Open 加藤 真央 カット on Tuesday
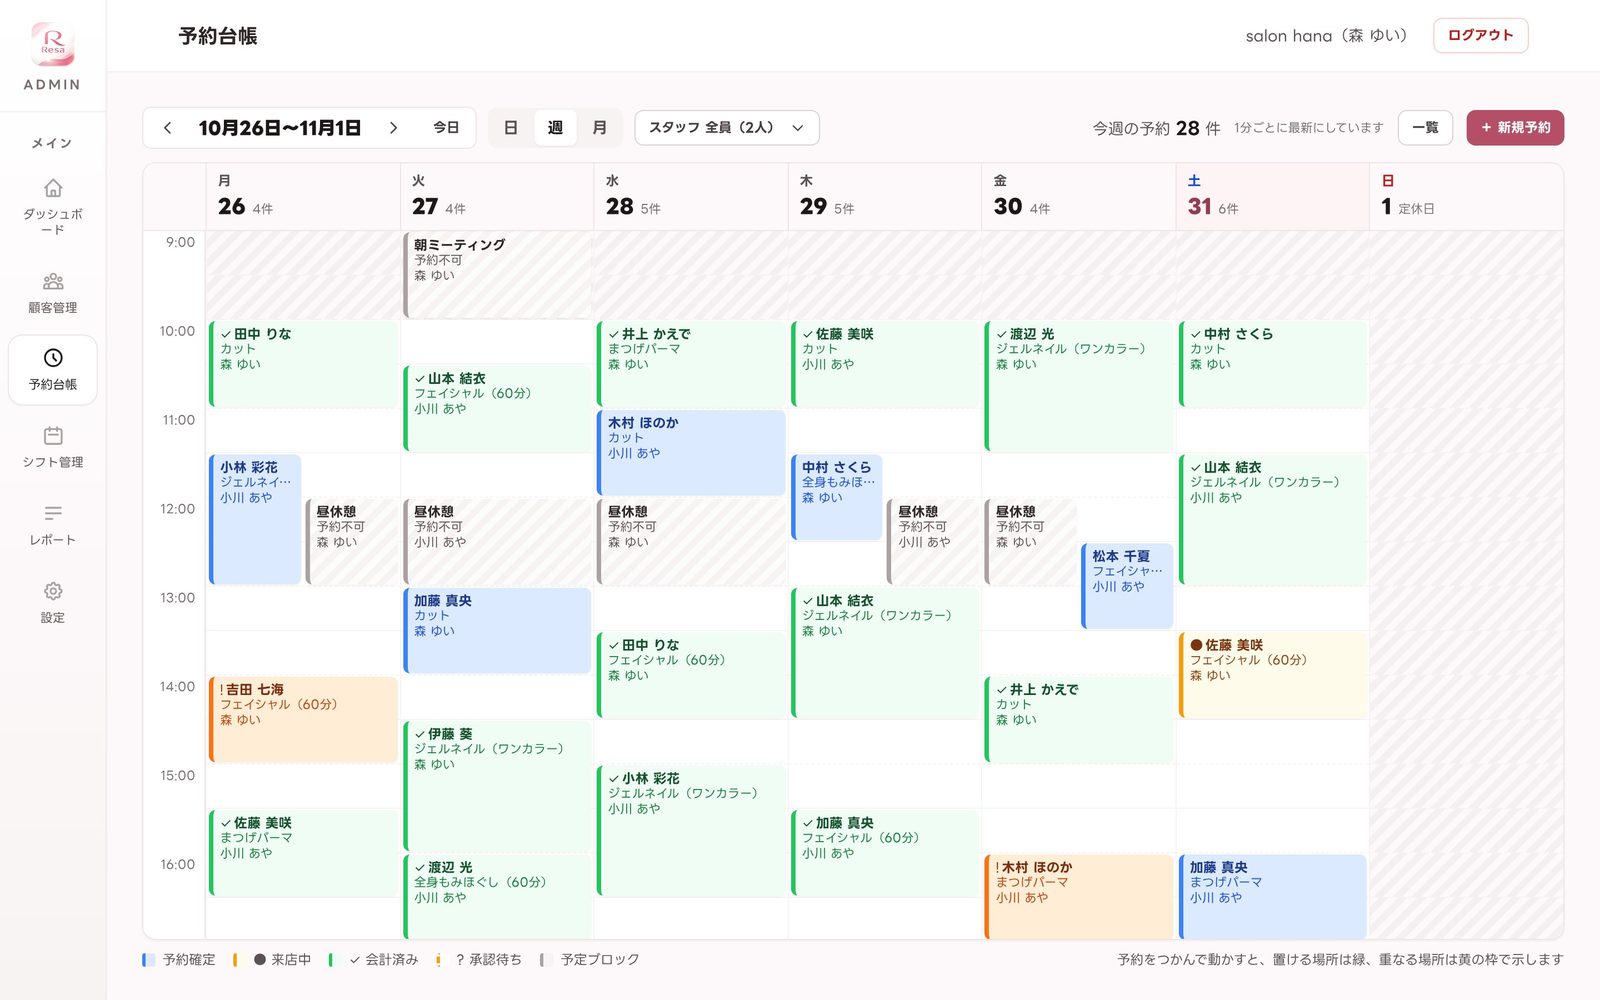The image size is (1600, 1000). tap(497, 630)
